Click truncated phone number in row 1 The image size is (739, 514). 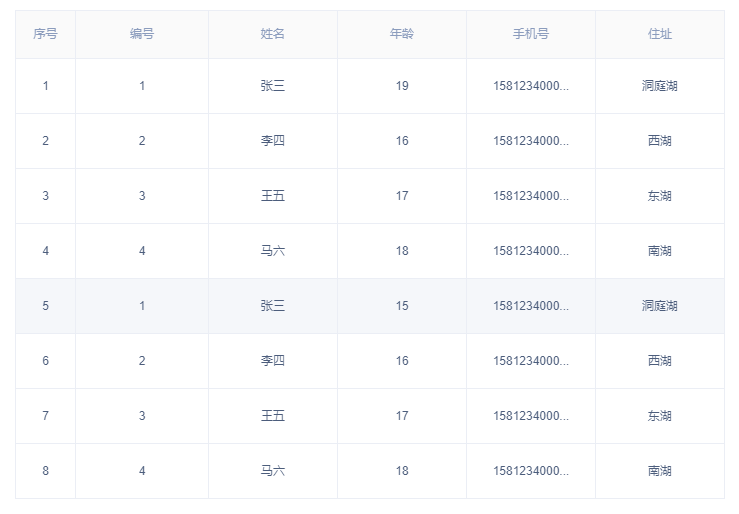point(531,86)
